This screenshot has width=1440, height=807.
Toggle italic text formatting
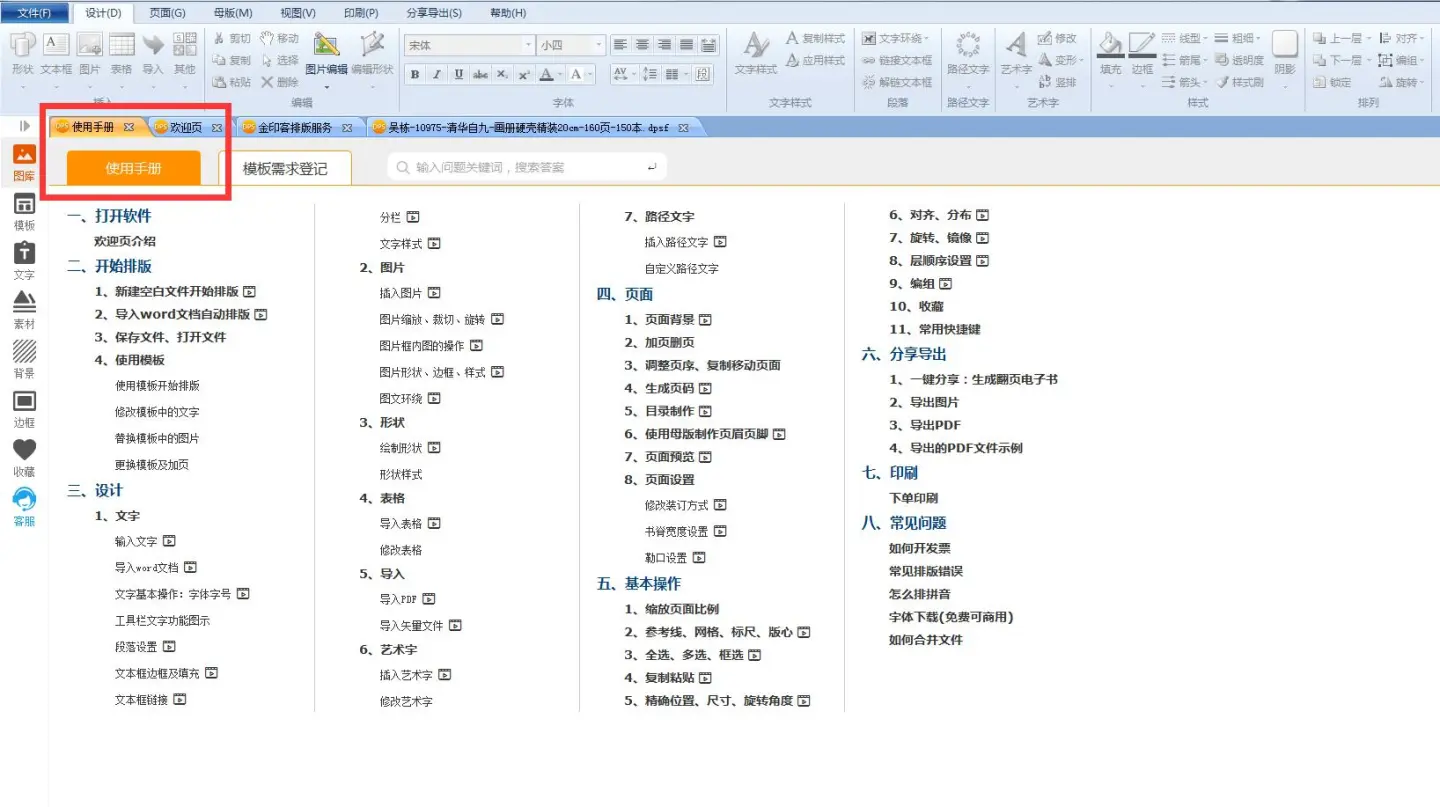click(x=437, y=75)
